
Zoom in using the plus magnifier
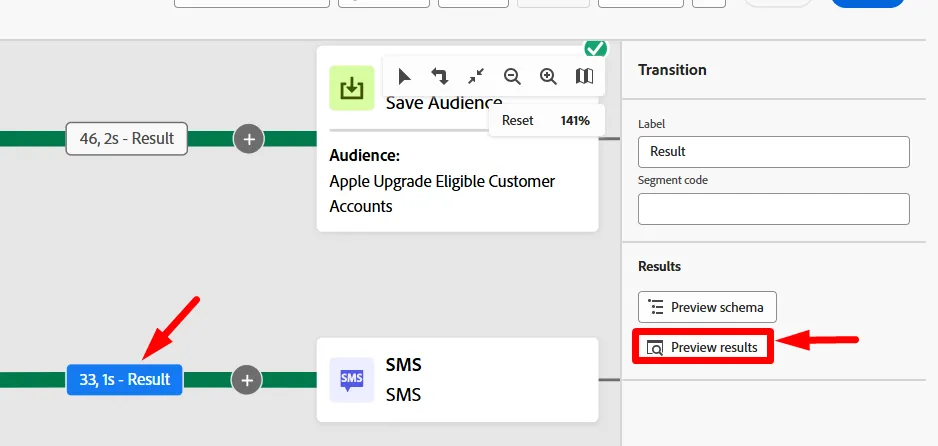[548, 77]
